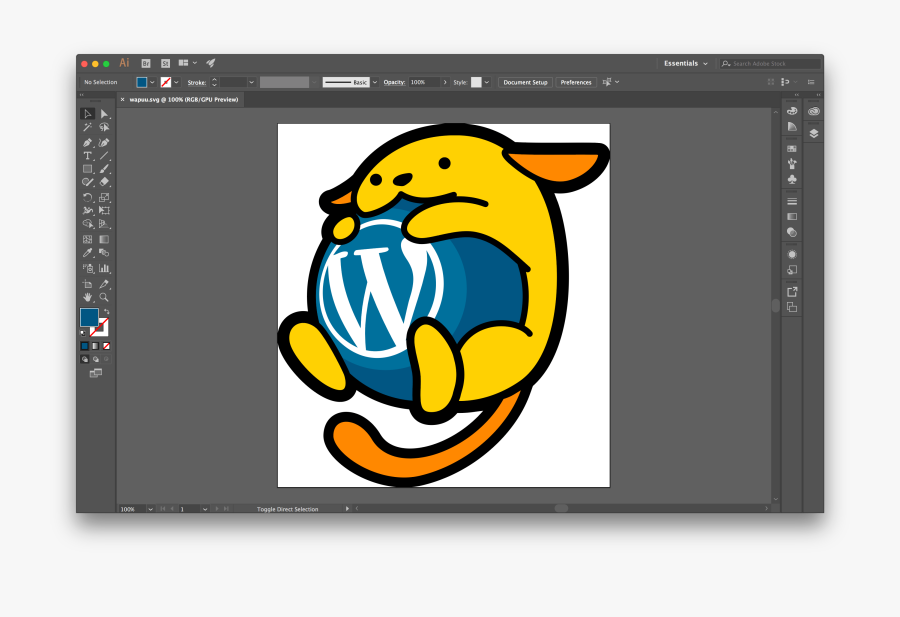Open Preferences from the control bar
The width and height of the screenshot is (900, 617).
[575, 82]
